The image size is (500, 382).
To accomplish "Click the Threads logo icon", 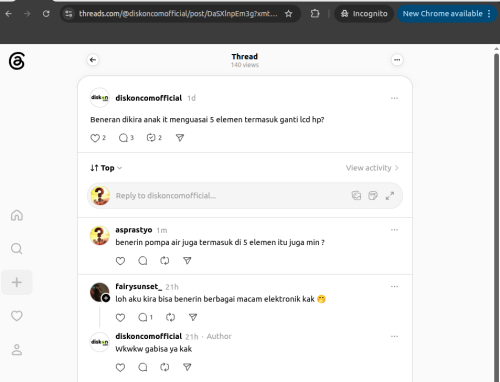I will tap(17, 61).
